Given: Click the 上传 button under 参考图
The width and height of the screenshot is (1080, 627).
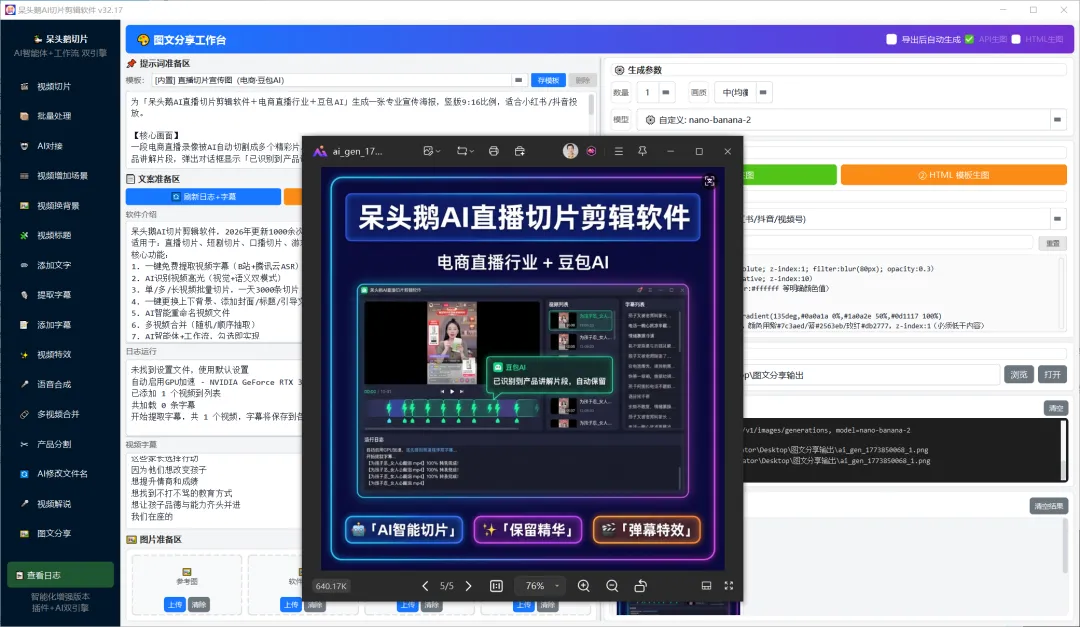Looking at the screenshot, I should [x=175, y=604].
